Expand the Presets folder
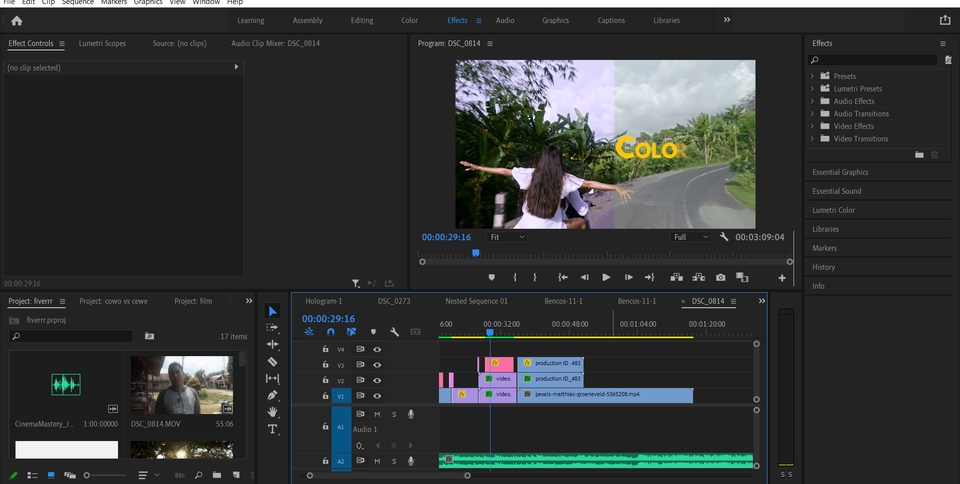Image resolution: width=960 pixels, height=484 pixels. click(812, 76)
